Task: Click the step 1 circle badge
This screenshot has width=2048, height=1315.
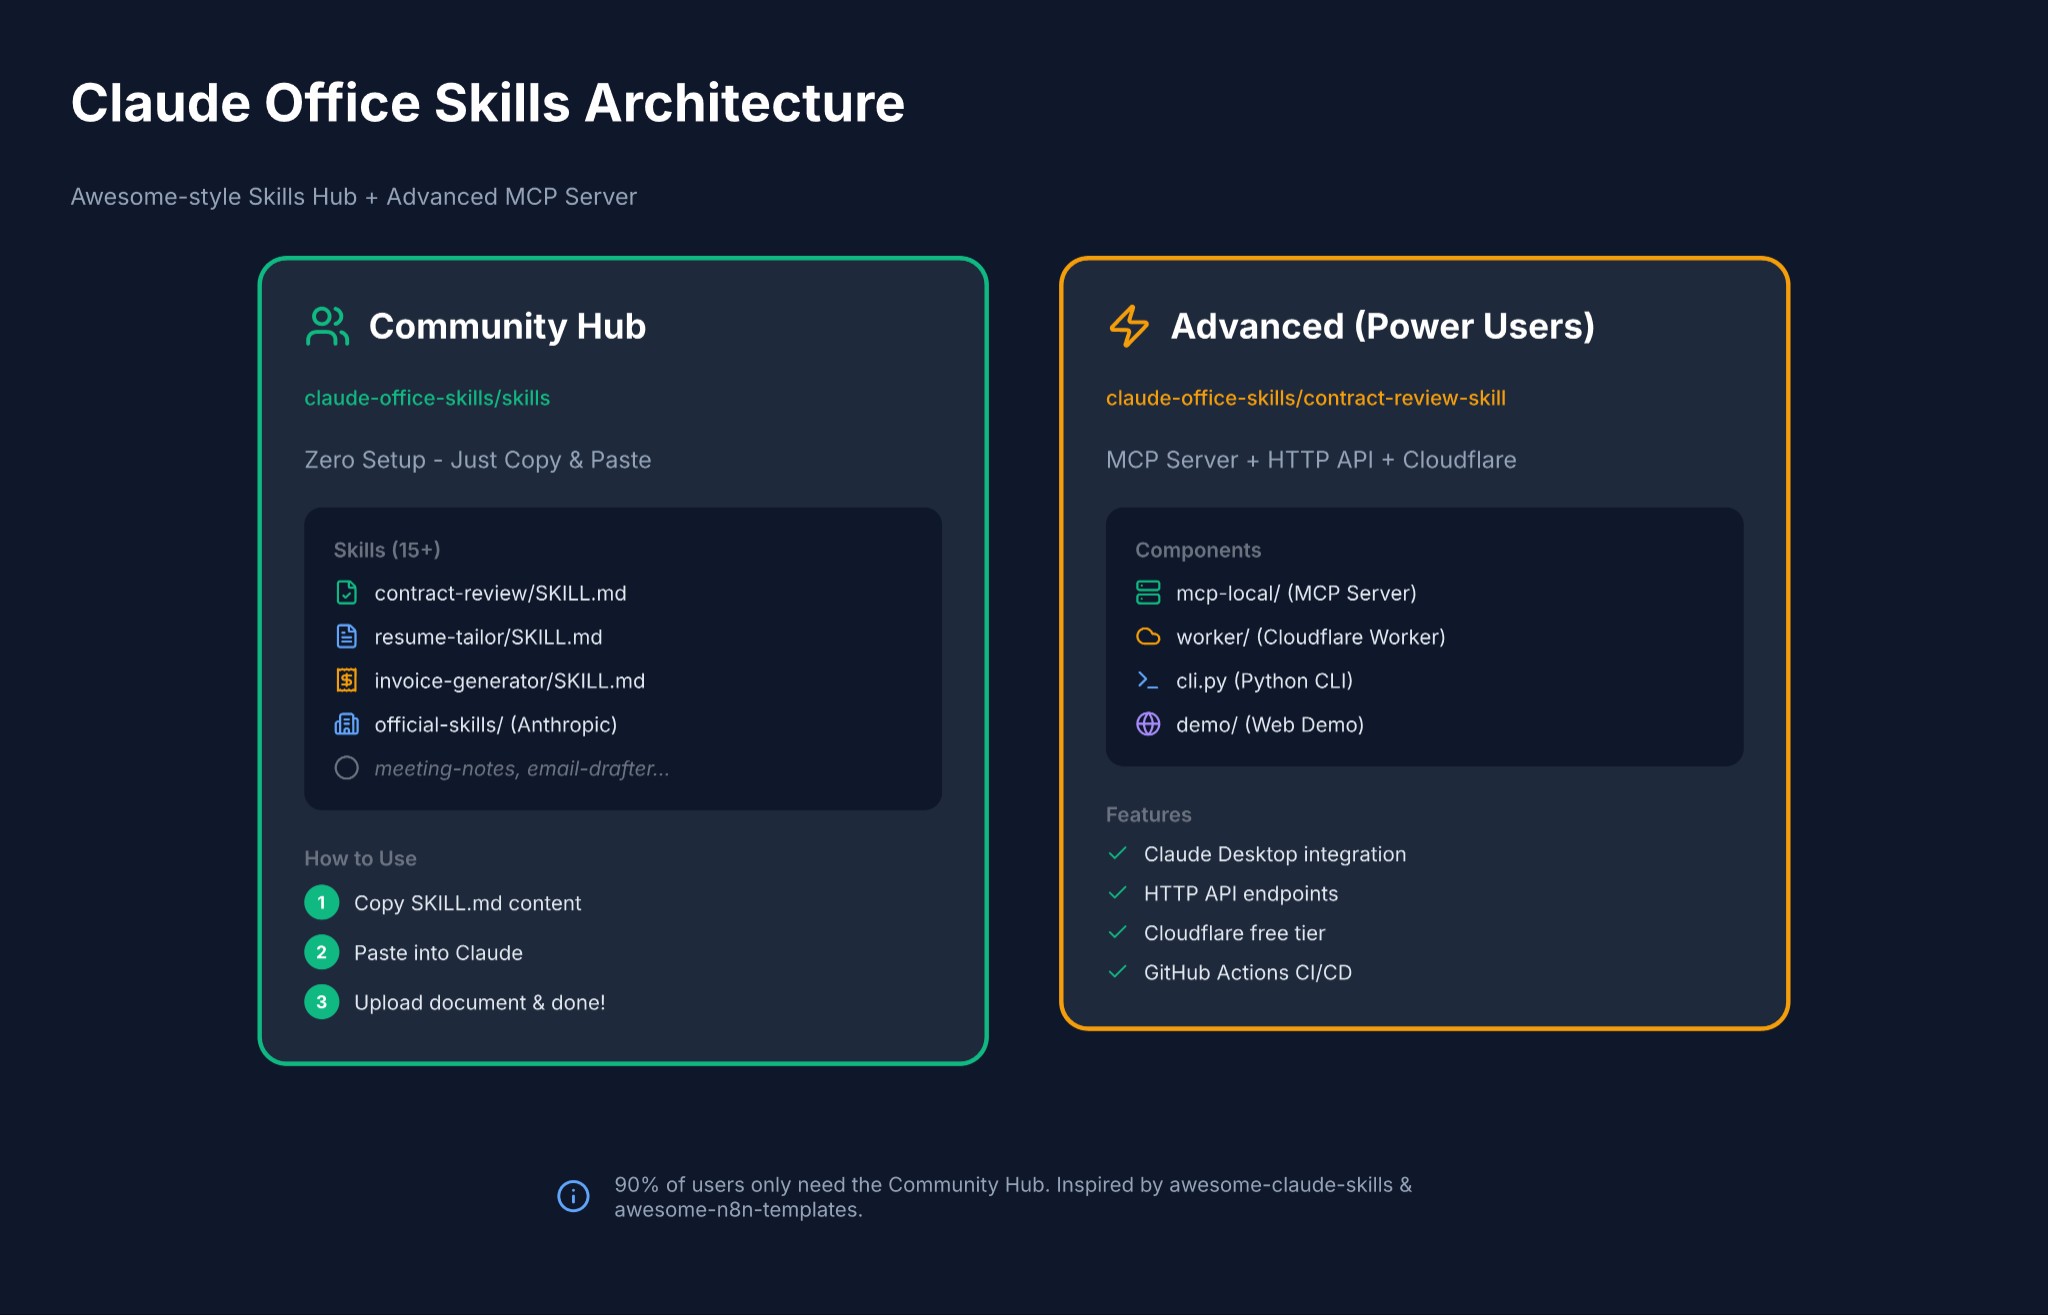Action: pos(321,902)
